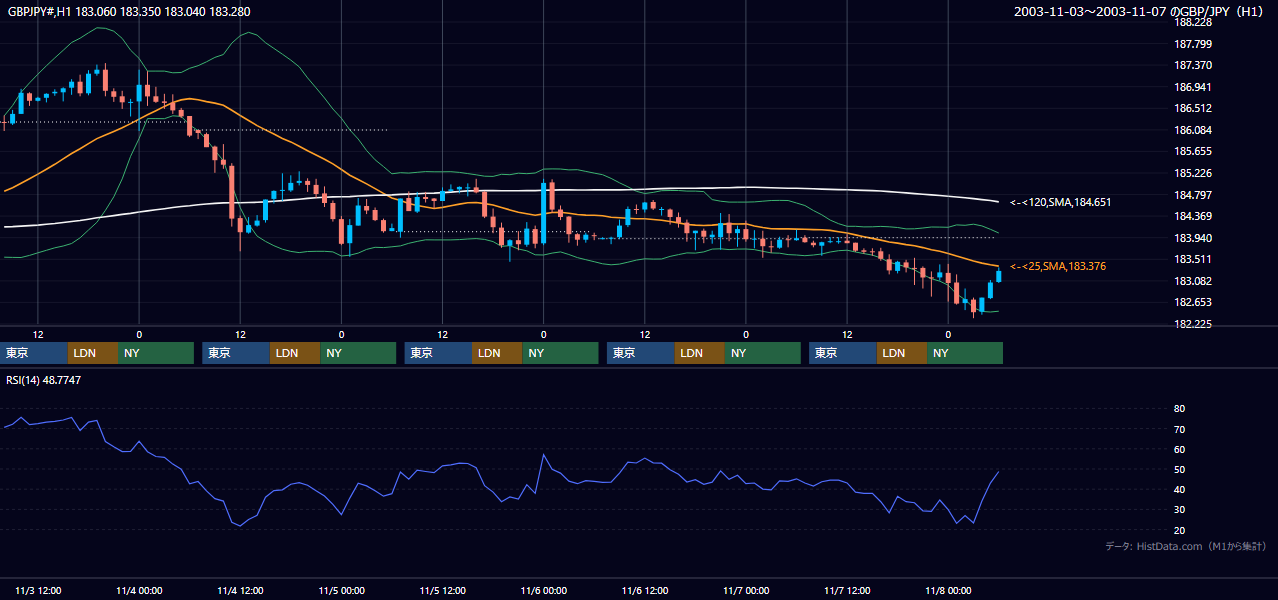Click the RSI 70 level label
Image resolution: width=1278 pixels, height=600 pixels.
click(1179, 429)
